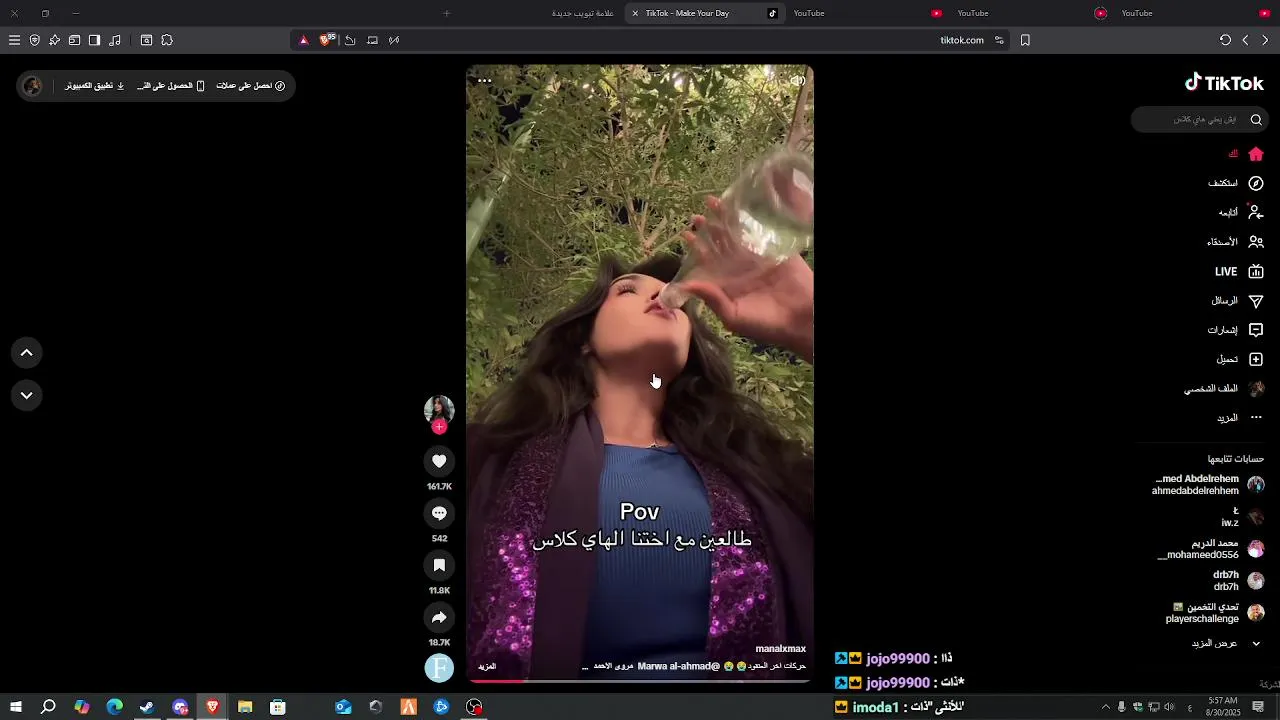This screenshot has width=1280, height=720.
Task: Open the browser hamburger menu
Action: pyautogui.click(x=14, y=40)
